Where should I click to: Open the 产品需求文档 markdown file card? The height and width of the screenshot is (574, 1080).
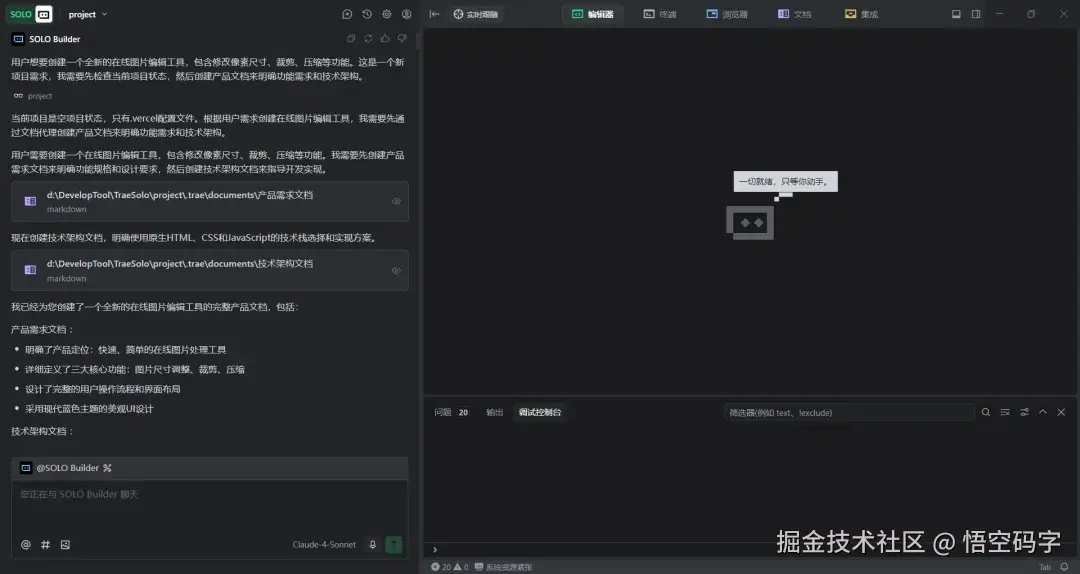coord(209,201)
